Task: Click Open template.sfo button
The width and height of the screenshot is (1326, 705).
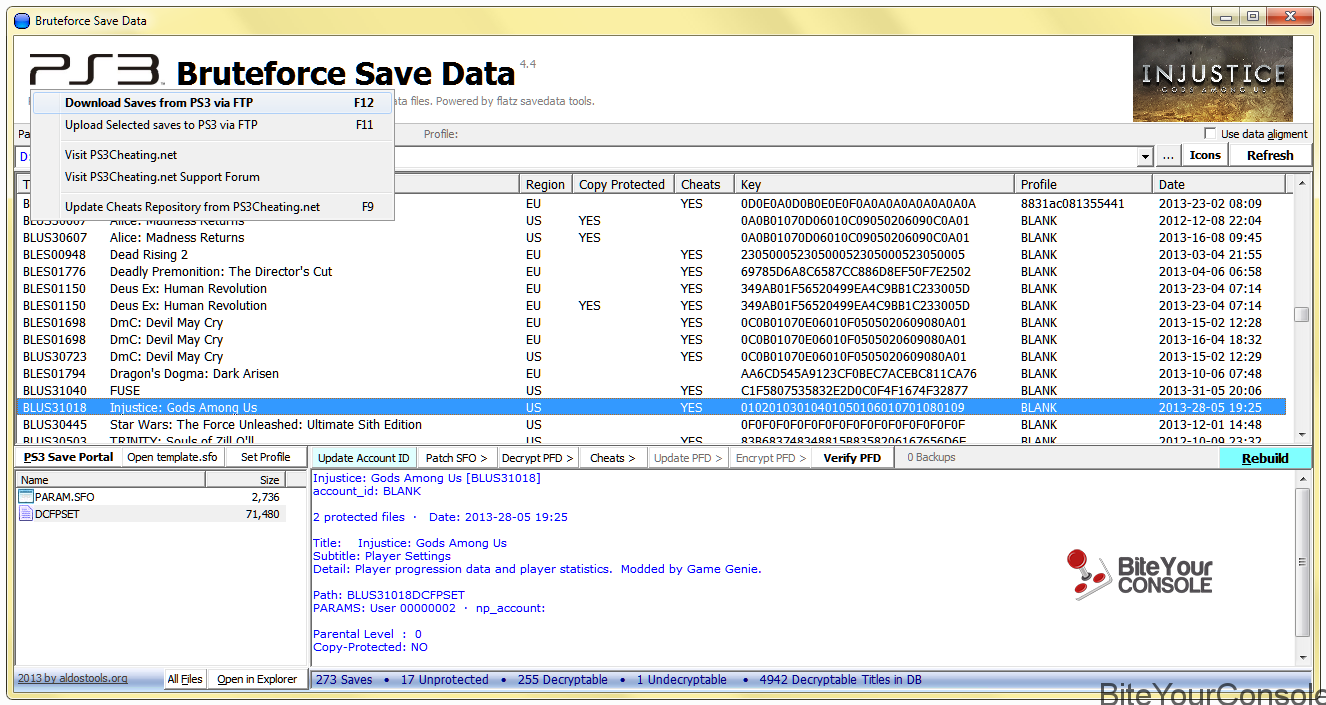Action: (x=173, y=458)
